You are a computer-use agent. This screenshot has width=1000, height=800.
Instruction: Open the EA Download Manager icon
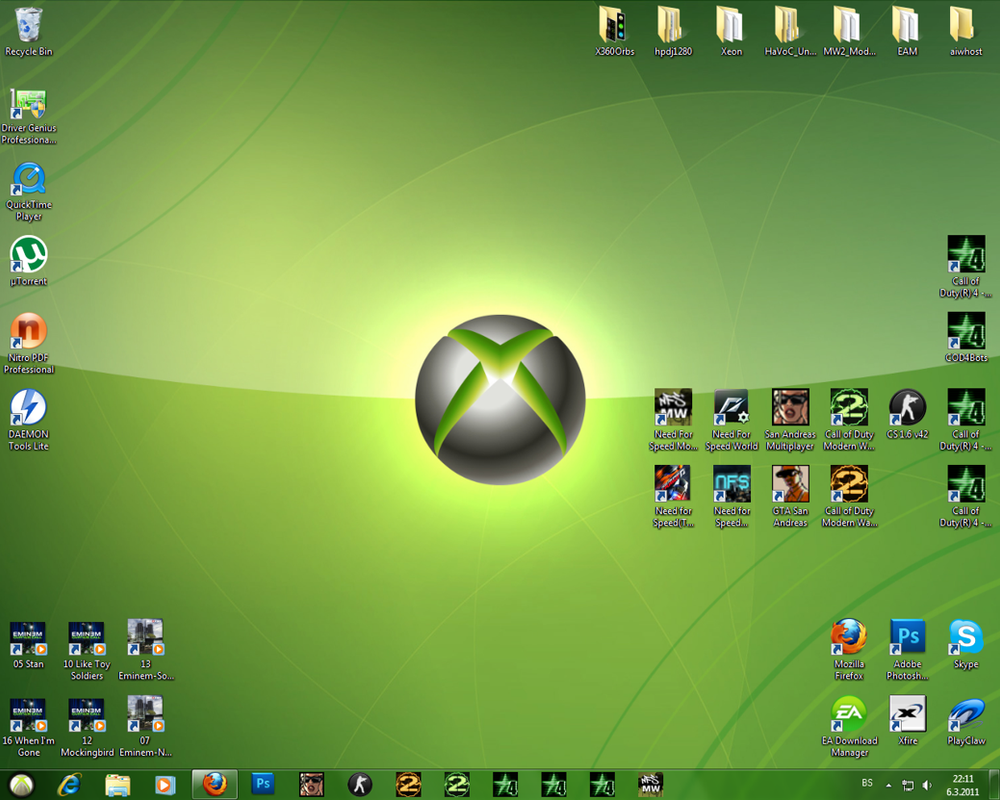tap(848, 714)
